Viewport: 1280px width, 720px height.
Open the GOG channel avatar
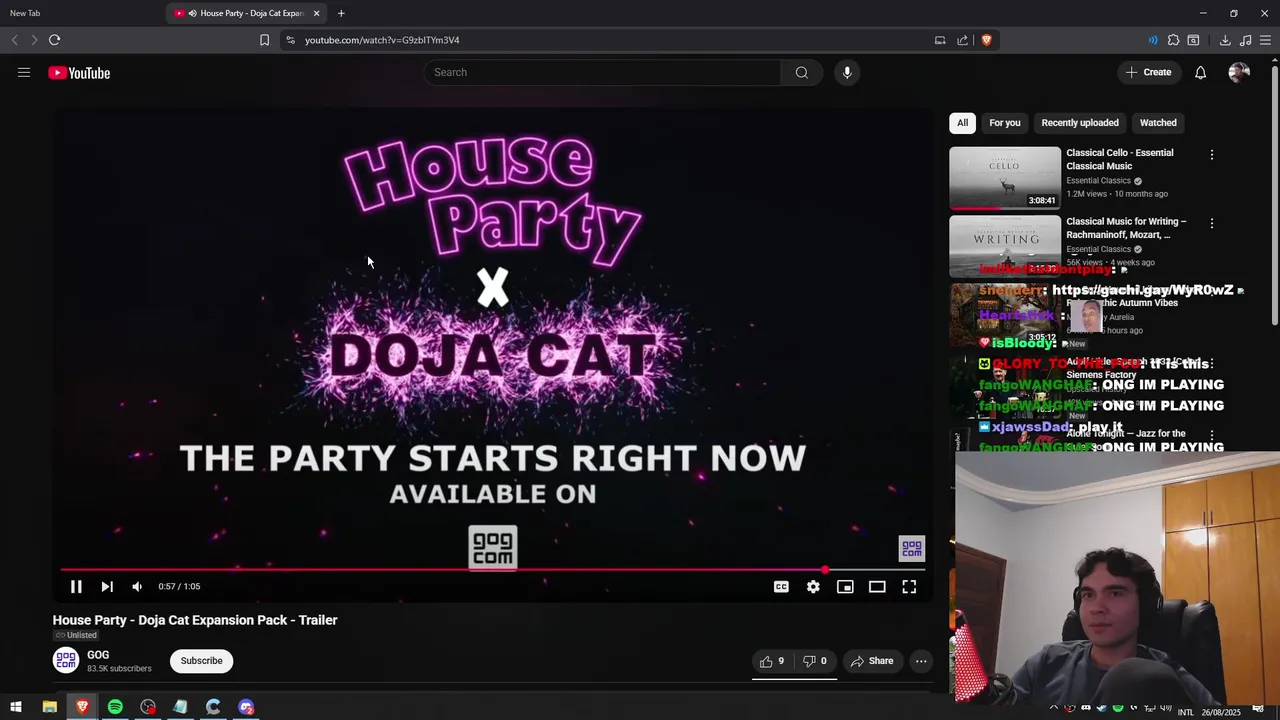click(x=66, y=660)
